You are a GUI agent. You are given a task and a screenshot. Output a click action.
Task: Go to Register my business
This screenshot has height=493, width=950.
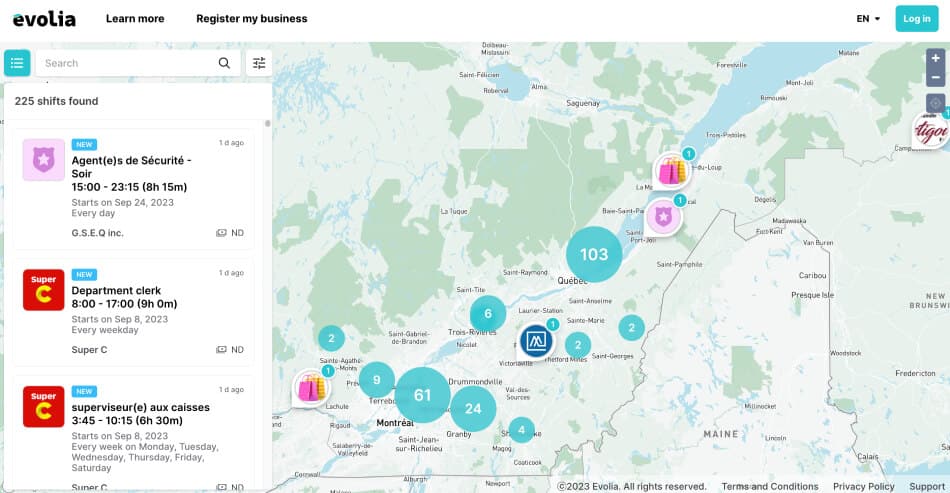tap(252, 19)
